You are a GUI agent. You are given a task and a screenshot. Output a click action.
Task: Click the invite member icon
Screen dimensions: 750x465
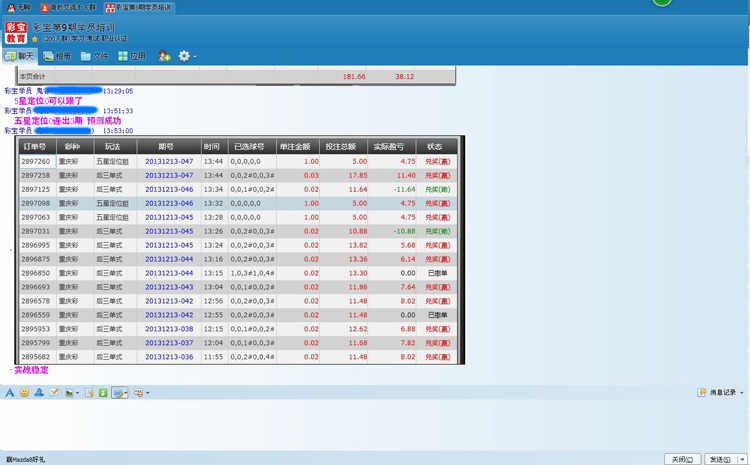click(x=164, y=56)
